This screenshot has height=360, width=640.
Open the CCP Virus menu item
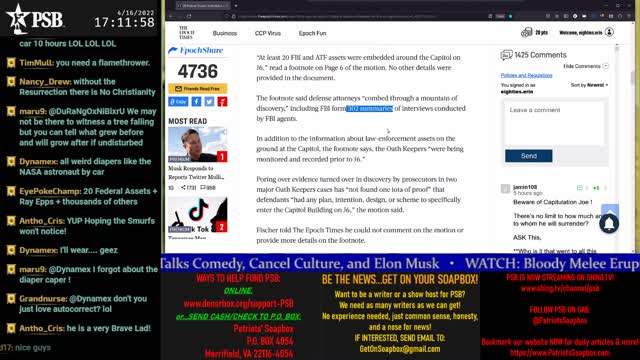(268, 33)
